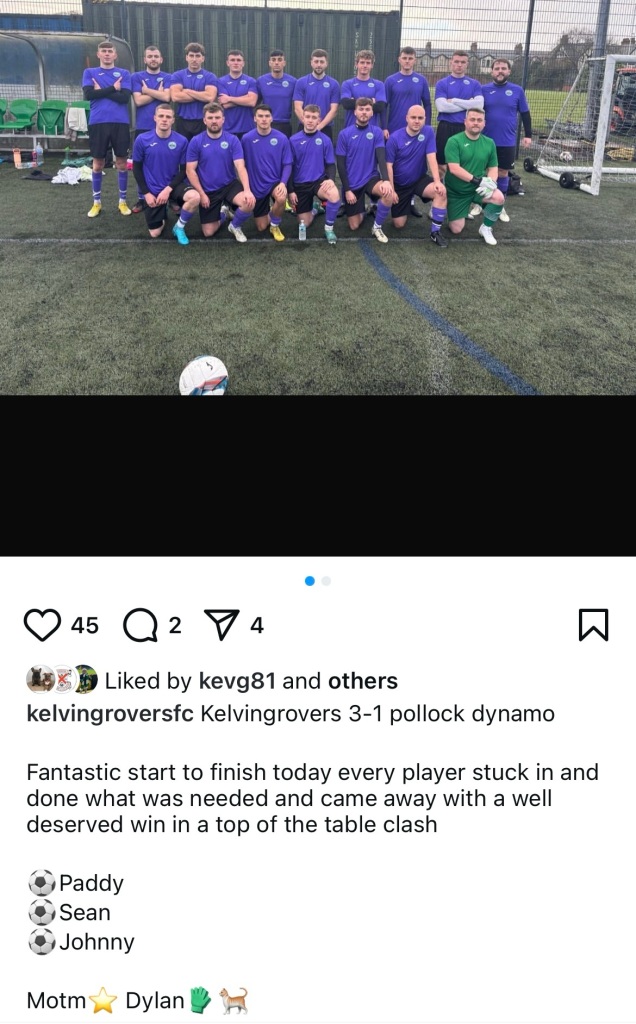Screen dimensions: 636x1024
Task: Go to second carousel image dot
Action: click(326, 581)
